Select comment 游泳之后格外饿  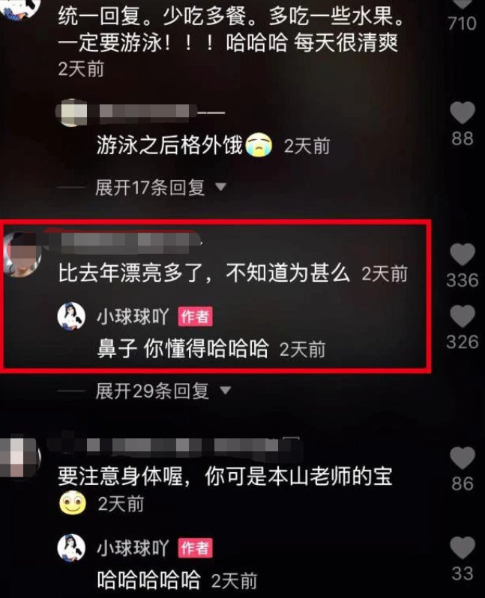(x=170, y=145)
